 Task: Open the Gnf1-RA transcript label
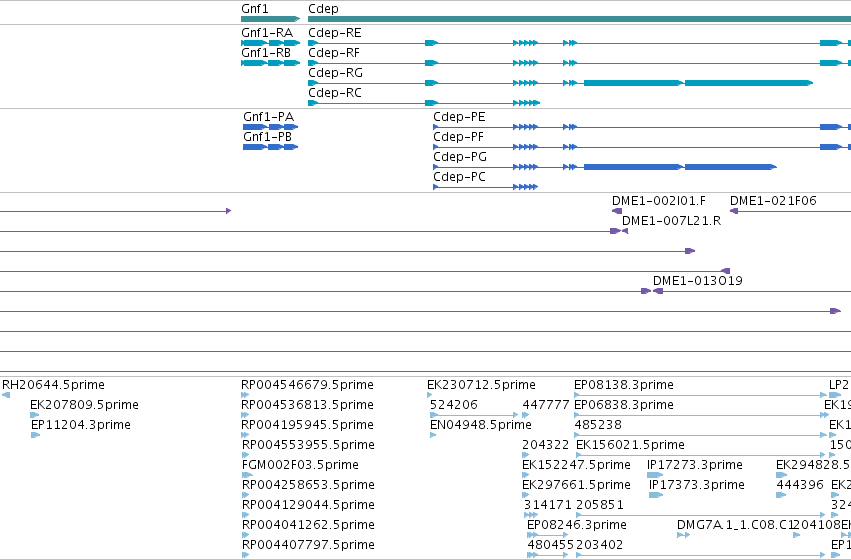267,33
